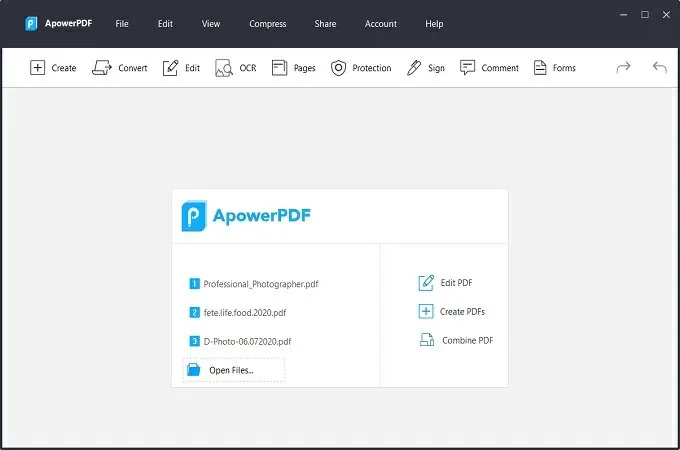This screenshot has width=680, height=450.
Task: Click the redo arrow icon
Action: 623,67
